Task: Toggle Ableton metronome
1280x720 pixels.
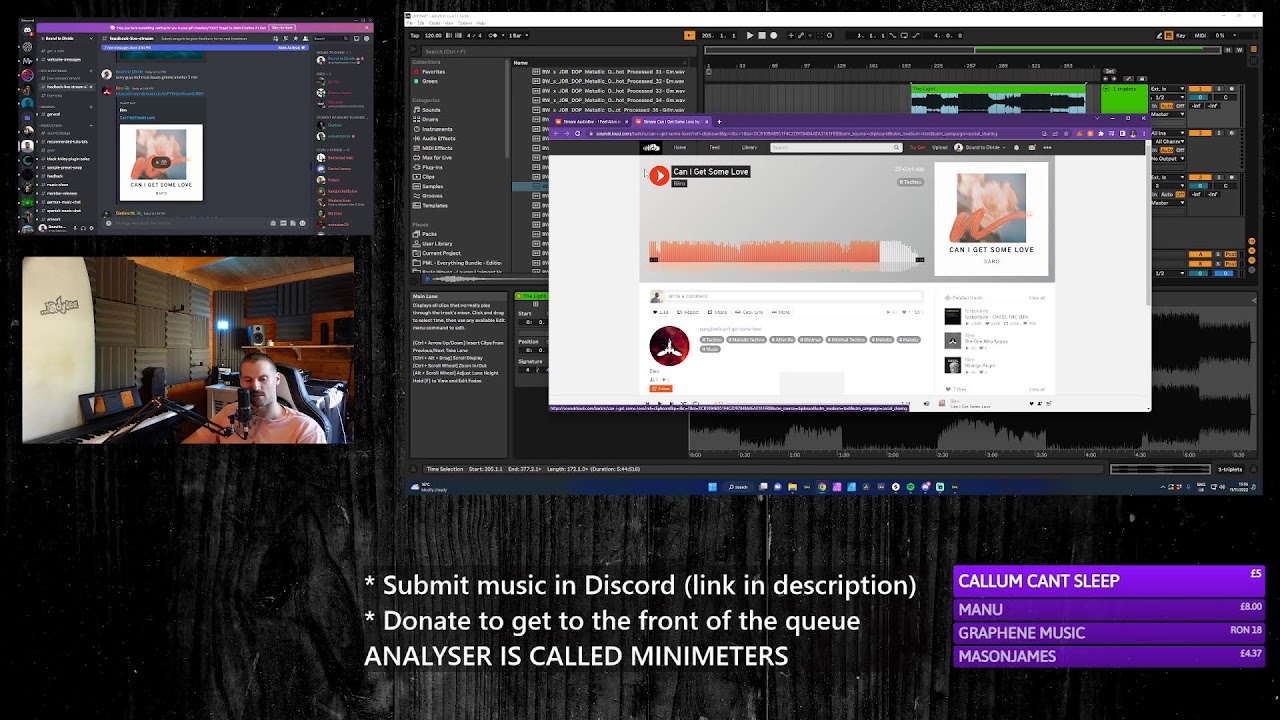Action: coord(491,35)
